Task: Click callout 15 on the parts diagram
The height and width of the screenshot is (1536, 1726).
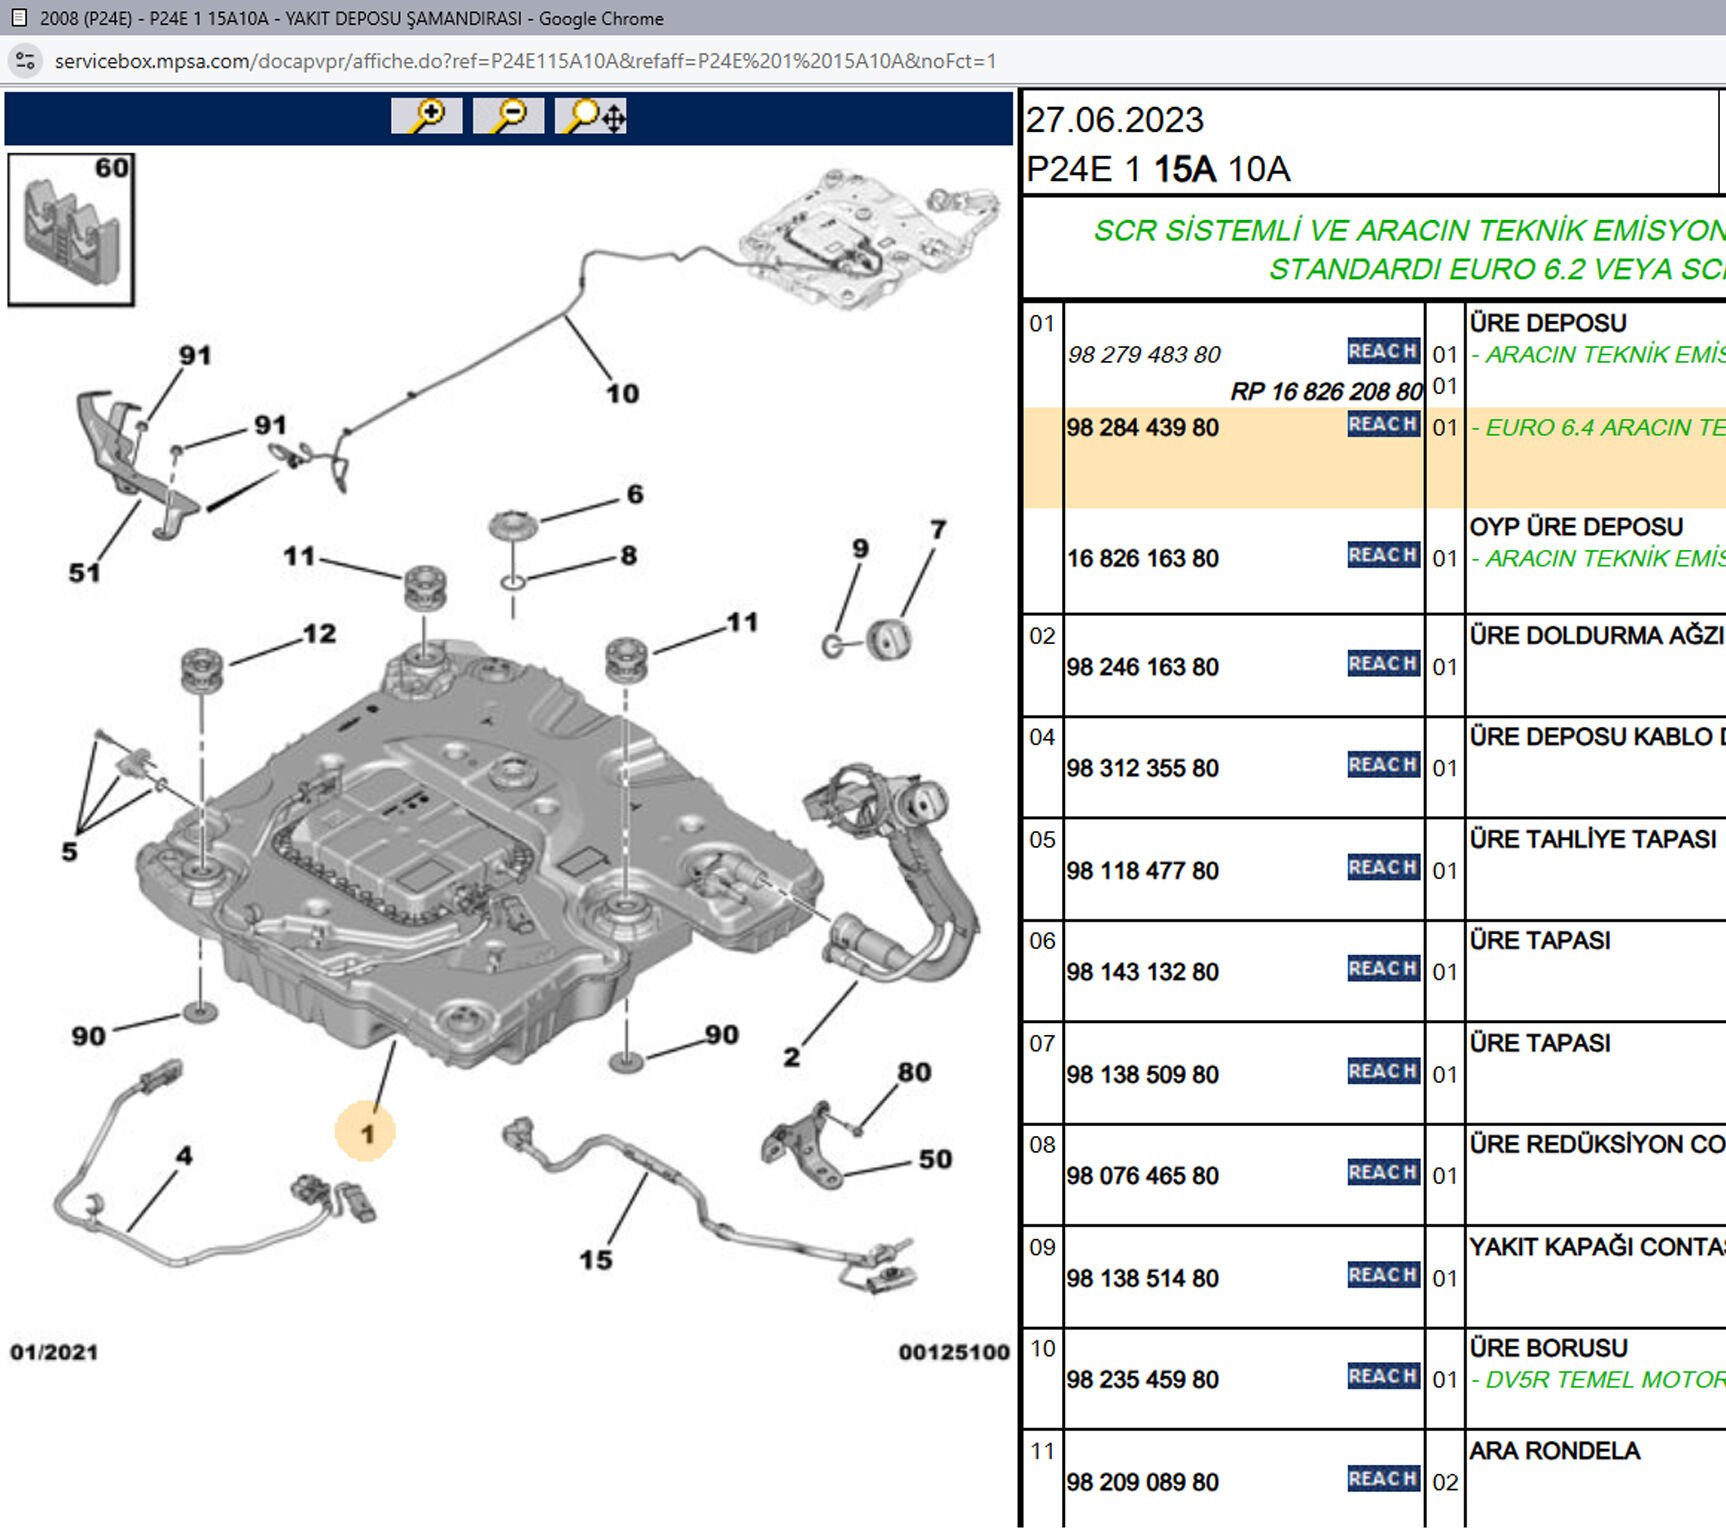Action: click(596, 1260)
